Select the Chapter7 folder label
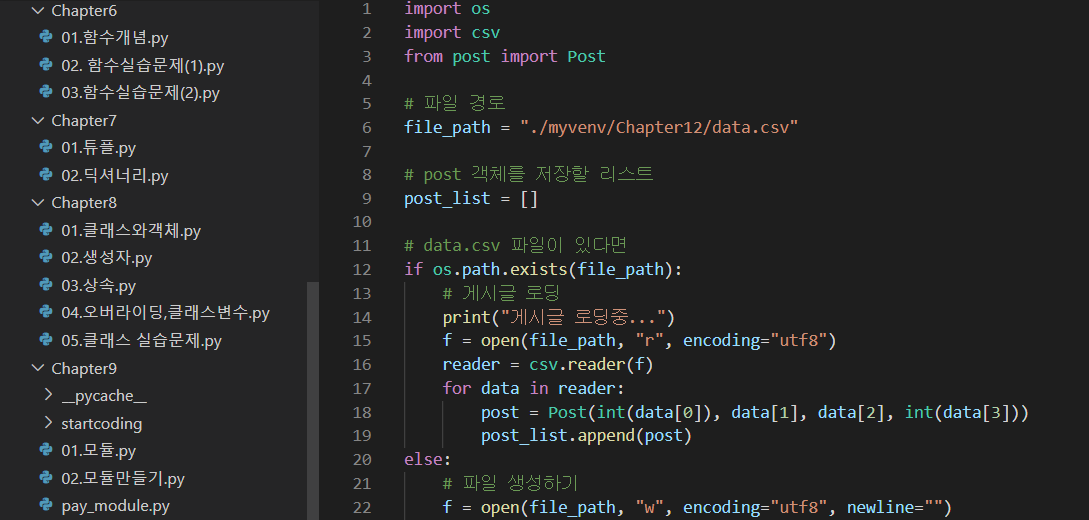The image size is (1089, 520). pos(84,121)
